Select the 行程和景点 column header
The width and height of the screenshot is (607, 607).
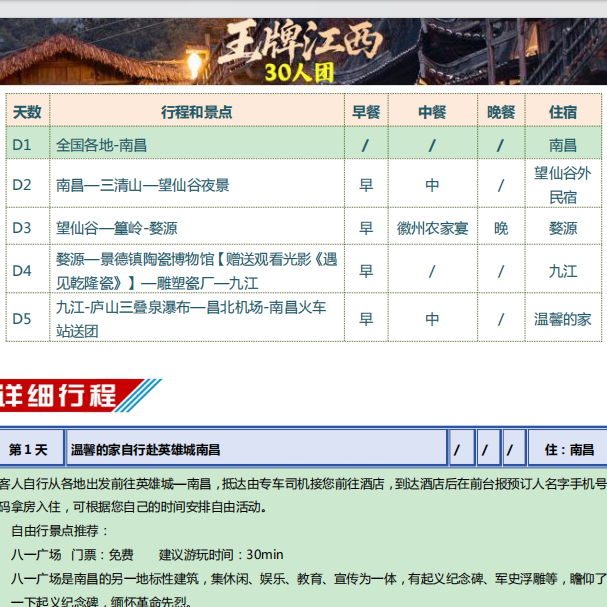196,111
